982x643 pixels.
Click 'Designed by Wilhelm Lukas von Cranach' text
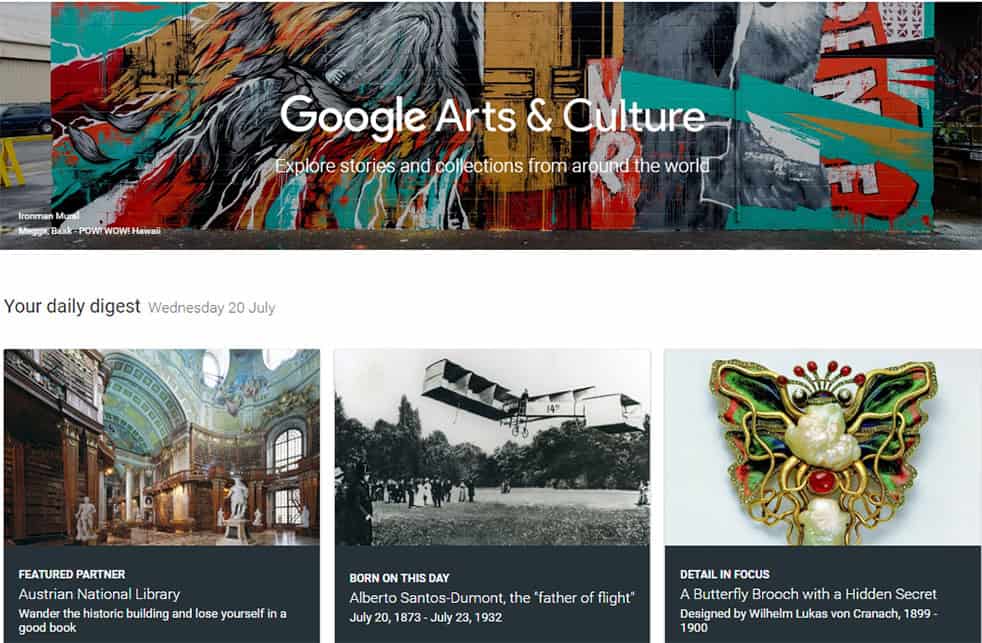[809, 613]
